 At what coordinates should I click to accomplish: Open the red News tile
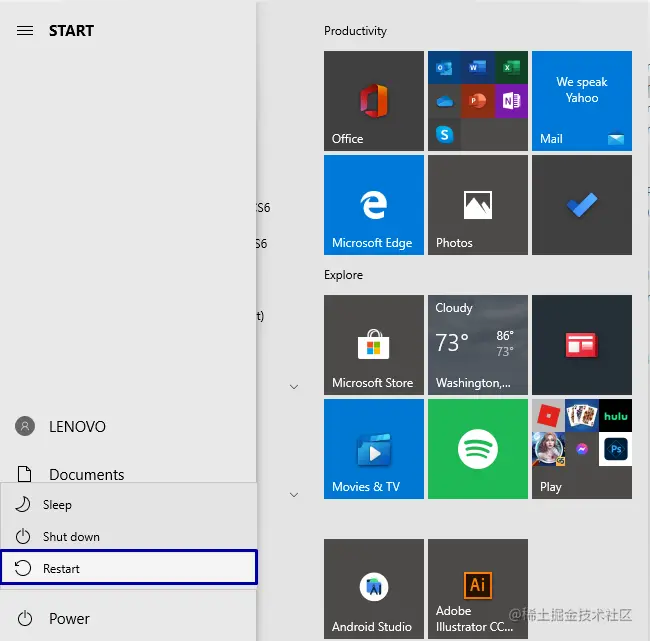(582, 345)
